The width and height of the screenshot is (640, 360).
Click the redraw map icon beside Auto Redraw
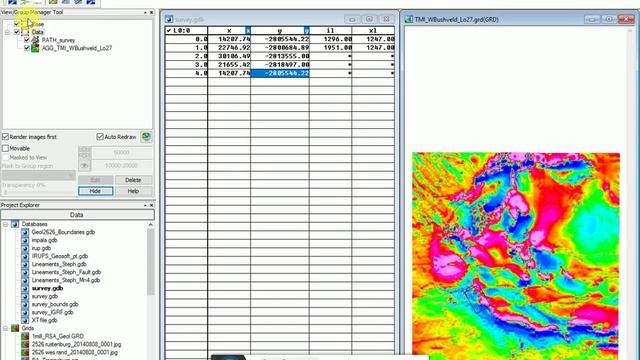pos(146,137)
